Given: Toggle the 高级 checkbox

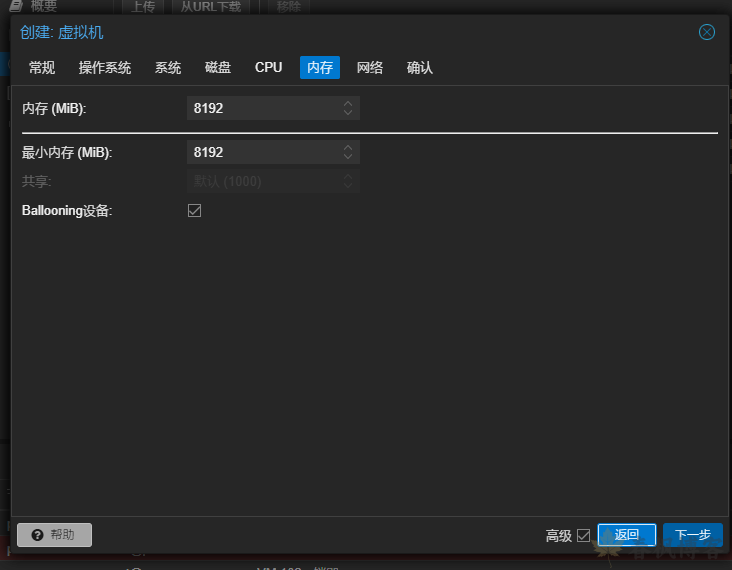Looking at the screenshot, I should click(583, 535).
